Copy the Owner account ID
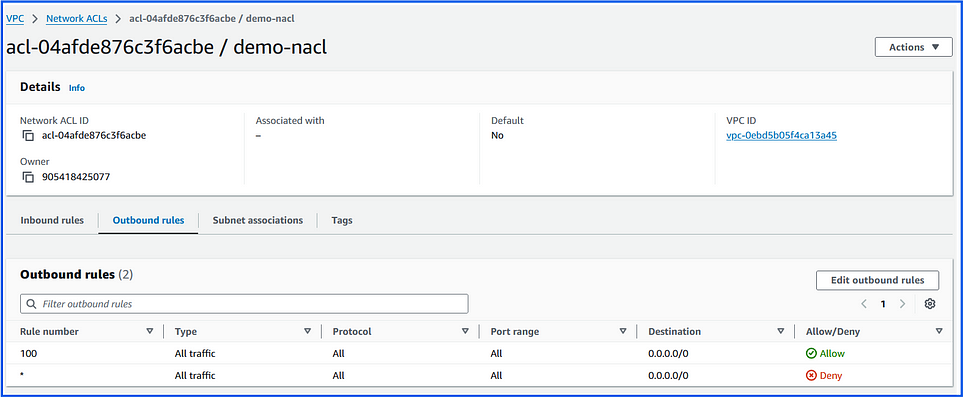Viewport: 963px width, 397px height. (x=28, y=177)
